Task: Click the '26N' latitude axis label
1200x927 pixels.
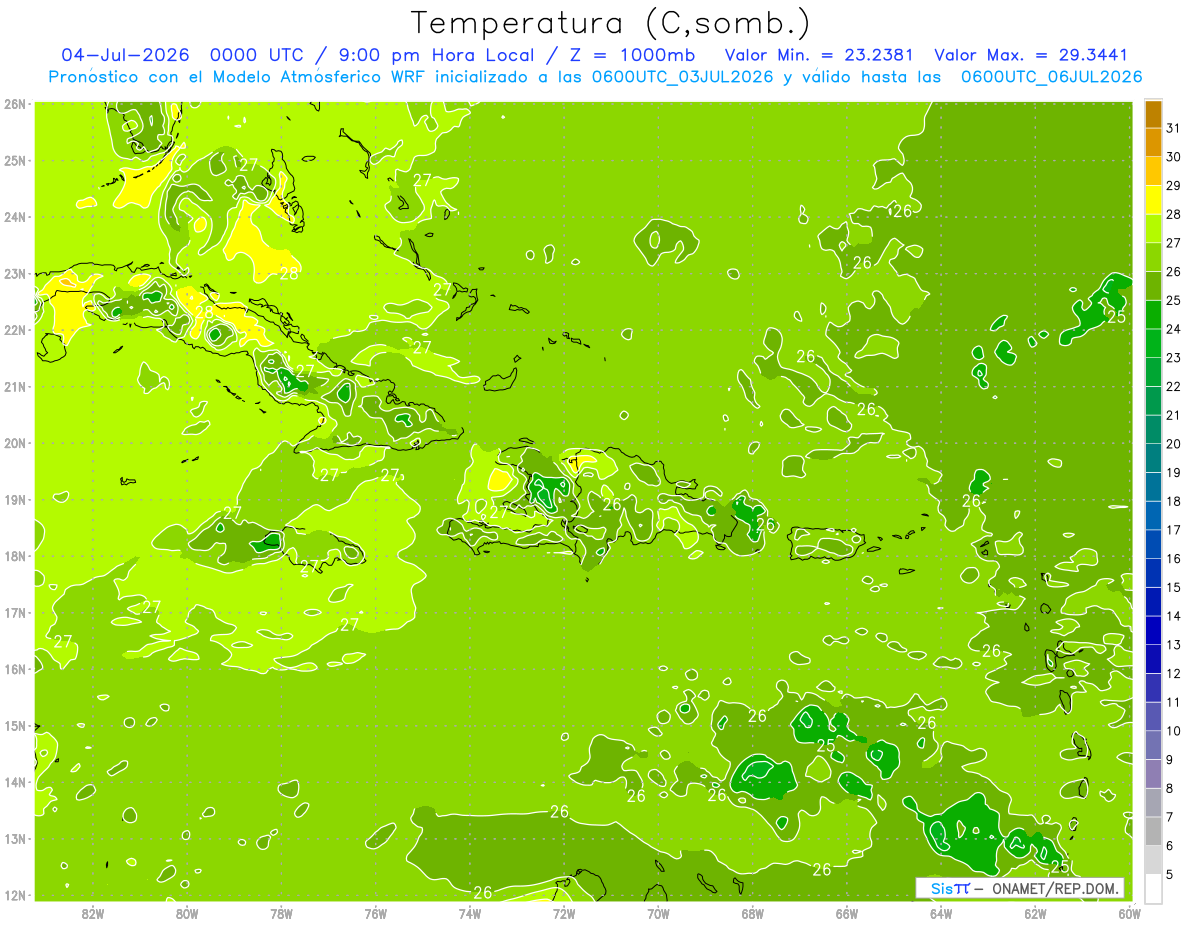Action: pyautogui.click(x=15, y=104)
